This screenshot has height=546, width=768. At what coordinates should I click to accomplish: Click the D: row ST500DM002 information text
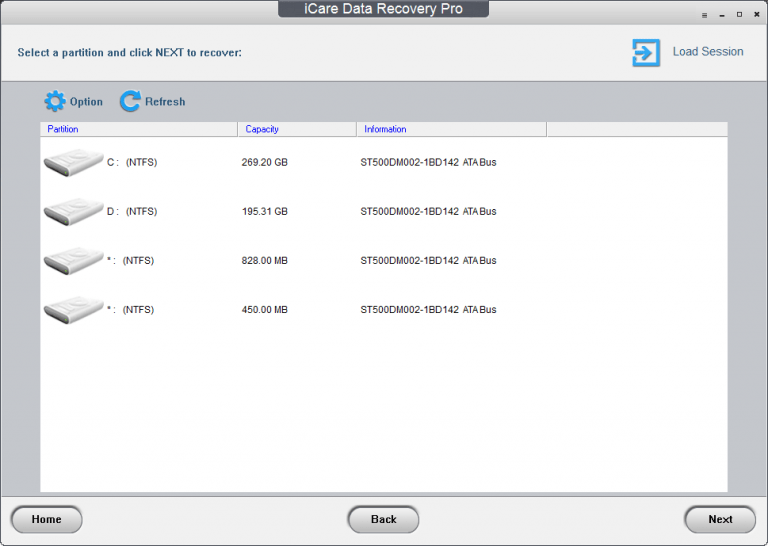(x=428, y=211)
